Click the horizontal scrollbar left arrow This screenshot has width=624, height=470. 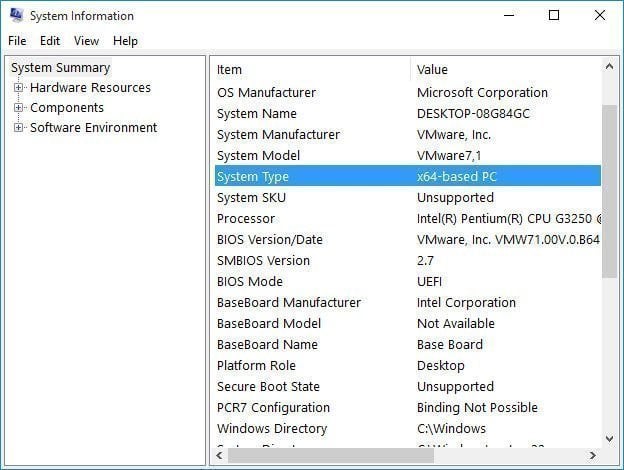tap(220, 456)
